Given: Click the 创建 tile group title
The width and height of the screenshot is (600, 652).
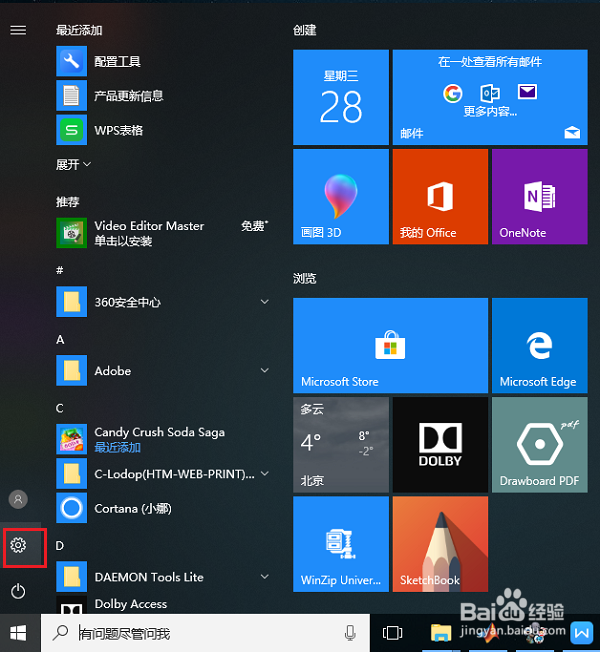Looking at the screenshot, I should (x=305, y=30).
